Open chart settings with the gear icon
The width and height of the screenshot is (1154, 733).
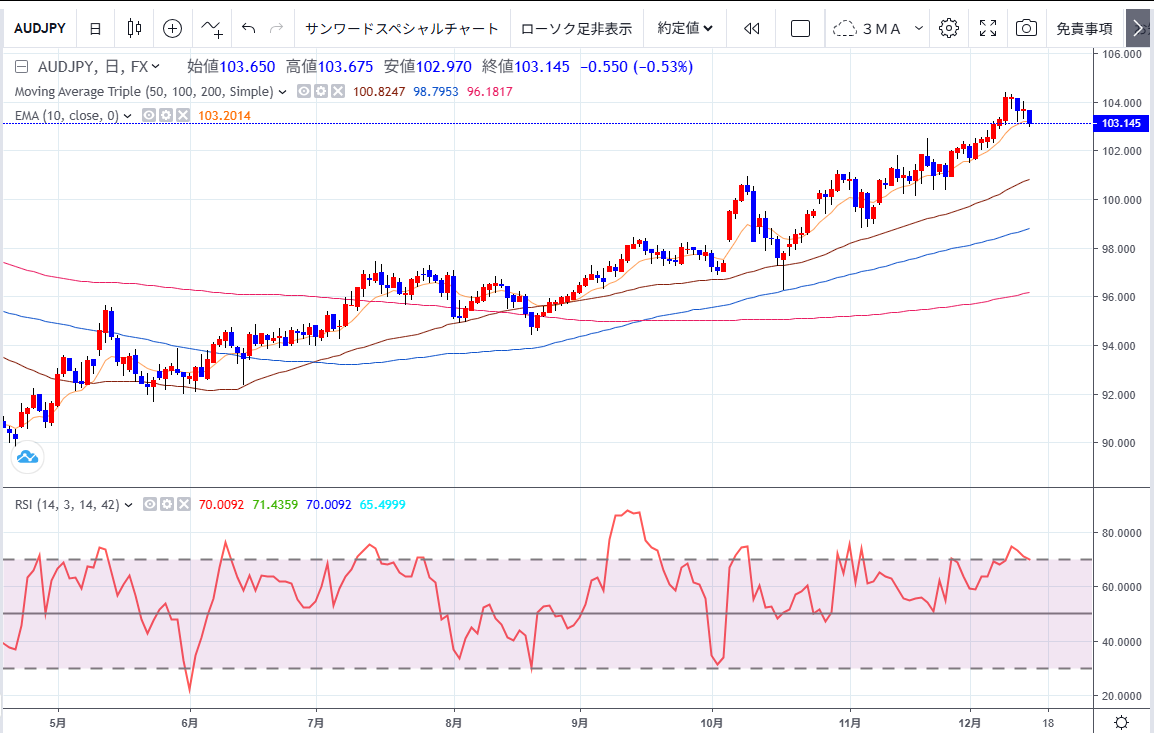(948, 28)
